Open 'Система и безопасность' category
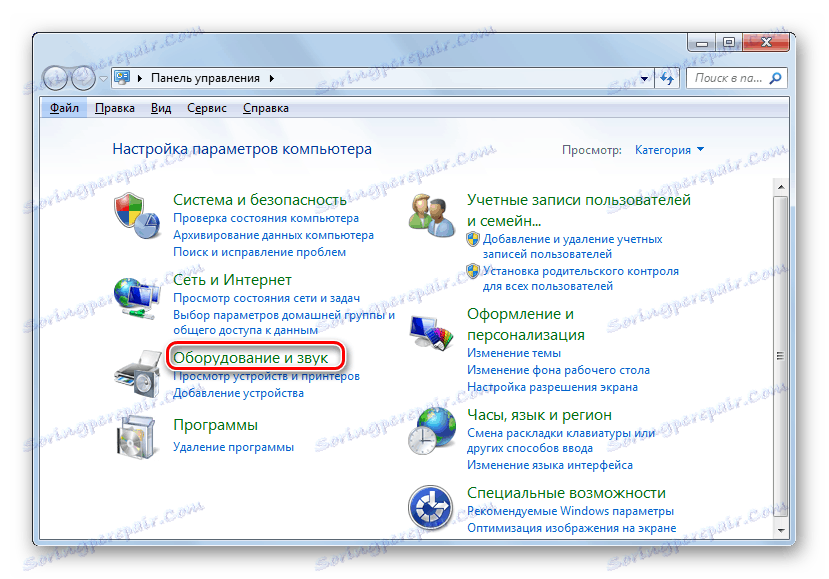Viewport: 829px width, 579px height. [260, 200]
